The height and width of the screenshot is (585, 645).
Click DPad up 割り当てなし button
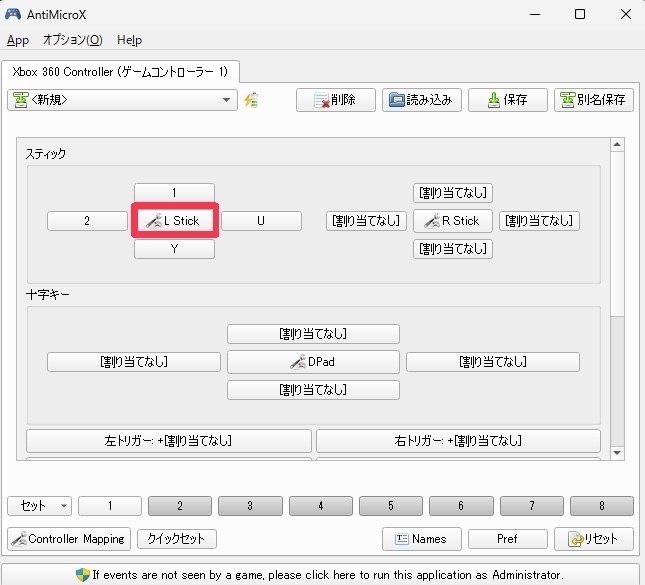click(x=313, y=334)
